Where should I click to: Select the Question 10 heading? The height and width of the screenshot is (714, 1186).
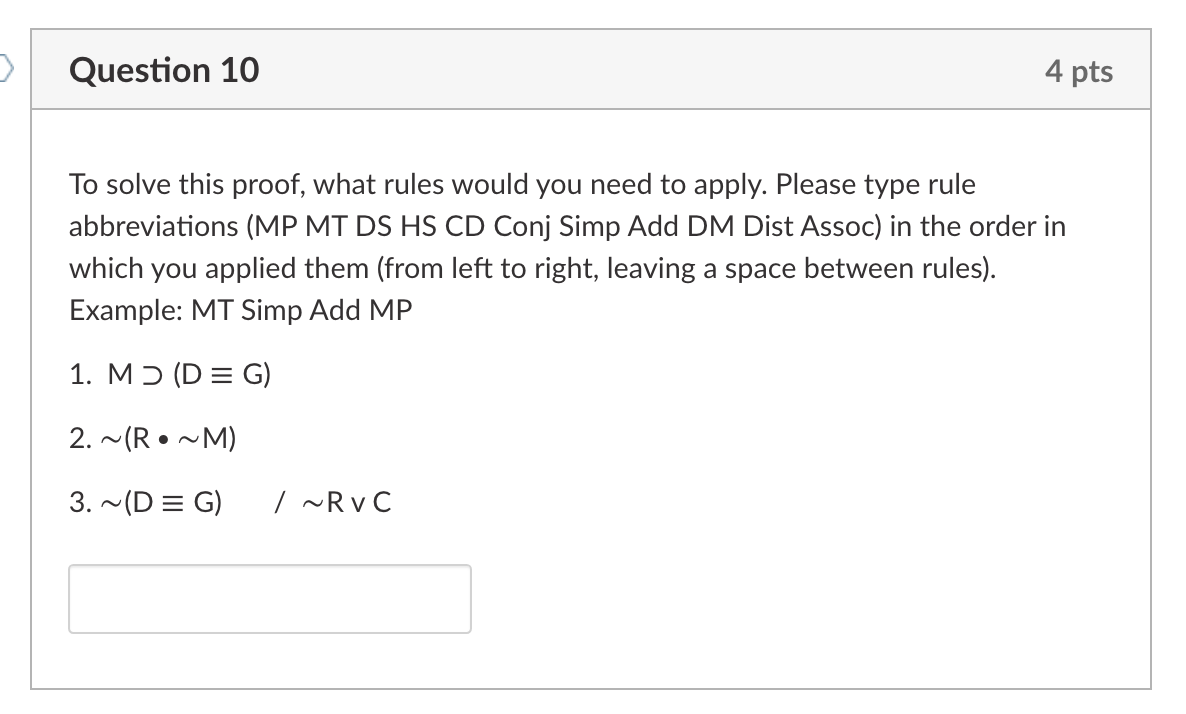tap(164, 70)
